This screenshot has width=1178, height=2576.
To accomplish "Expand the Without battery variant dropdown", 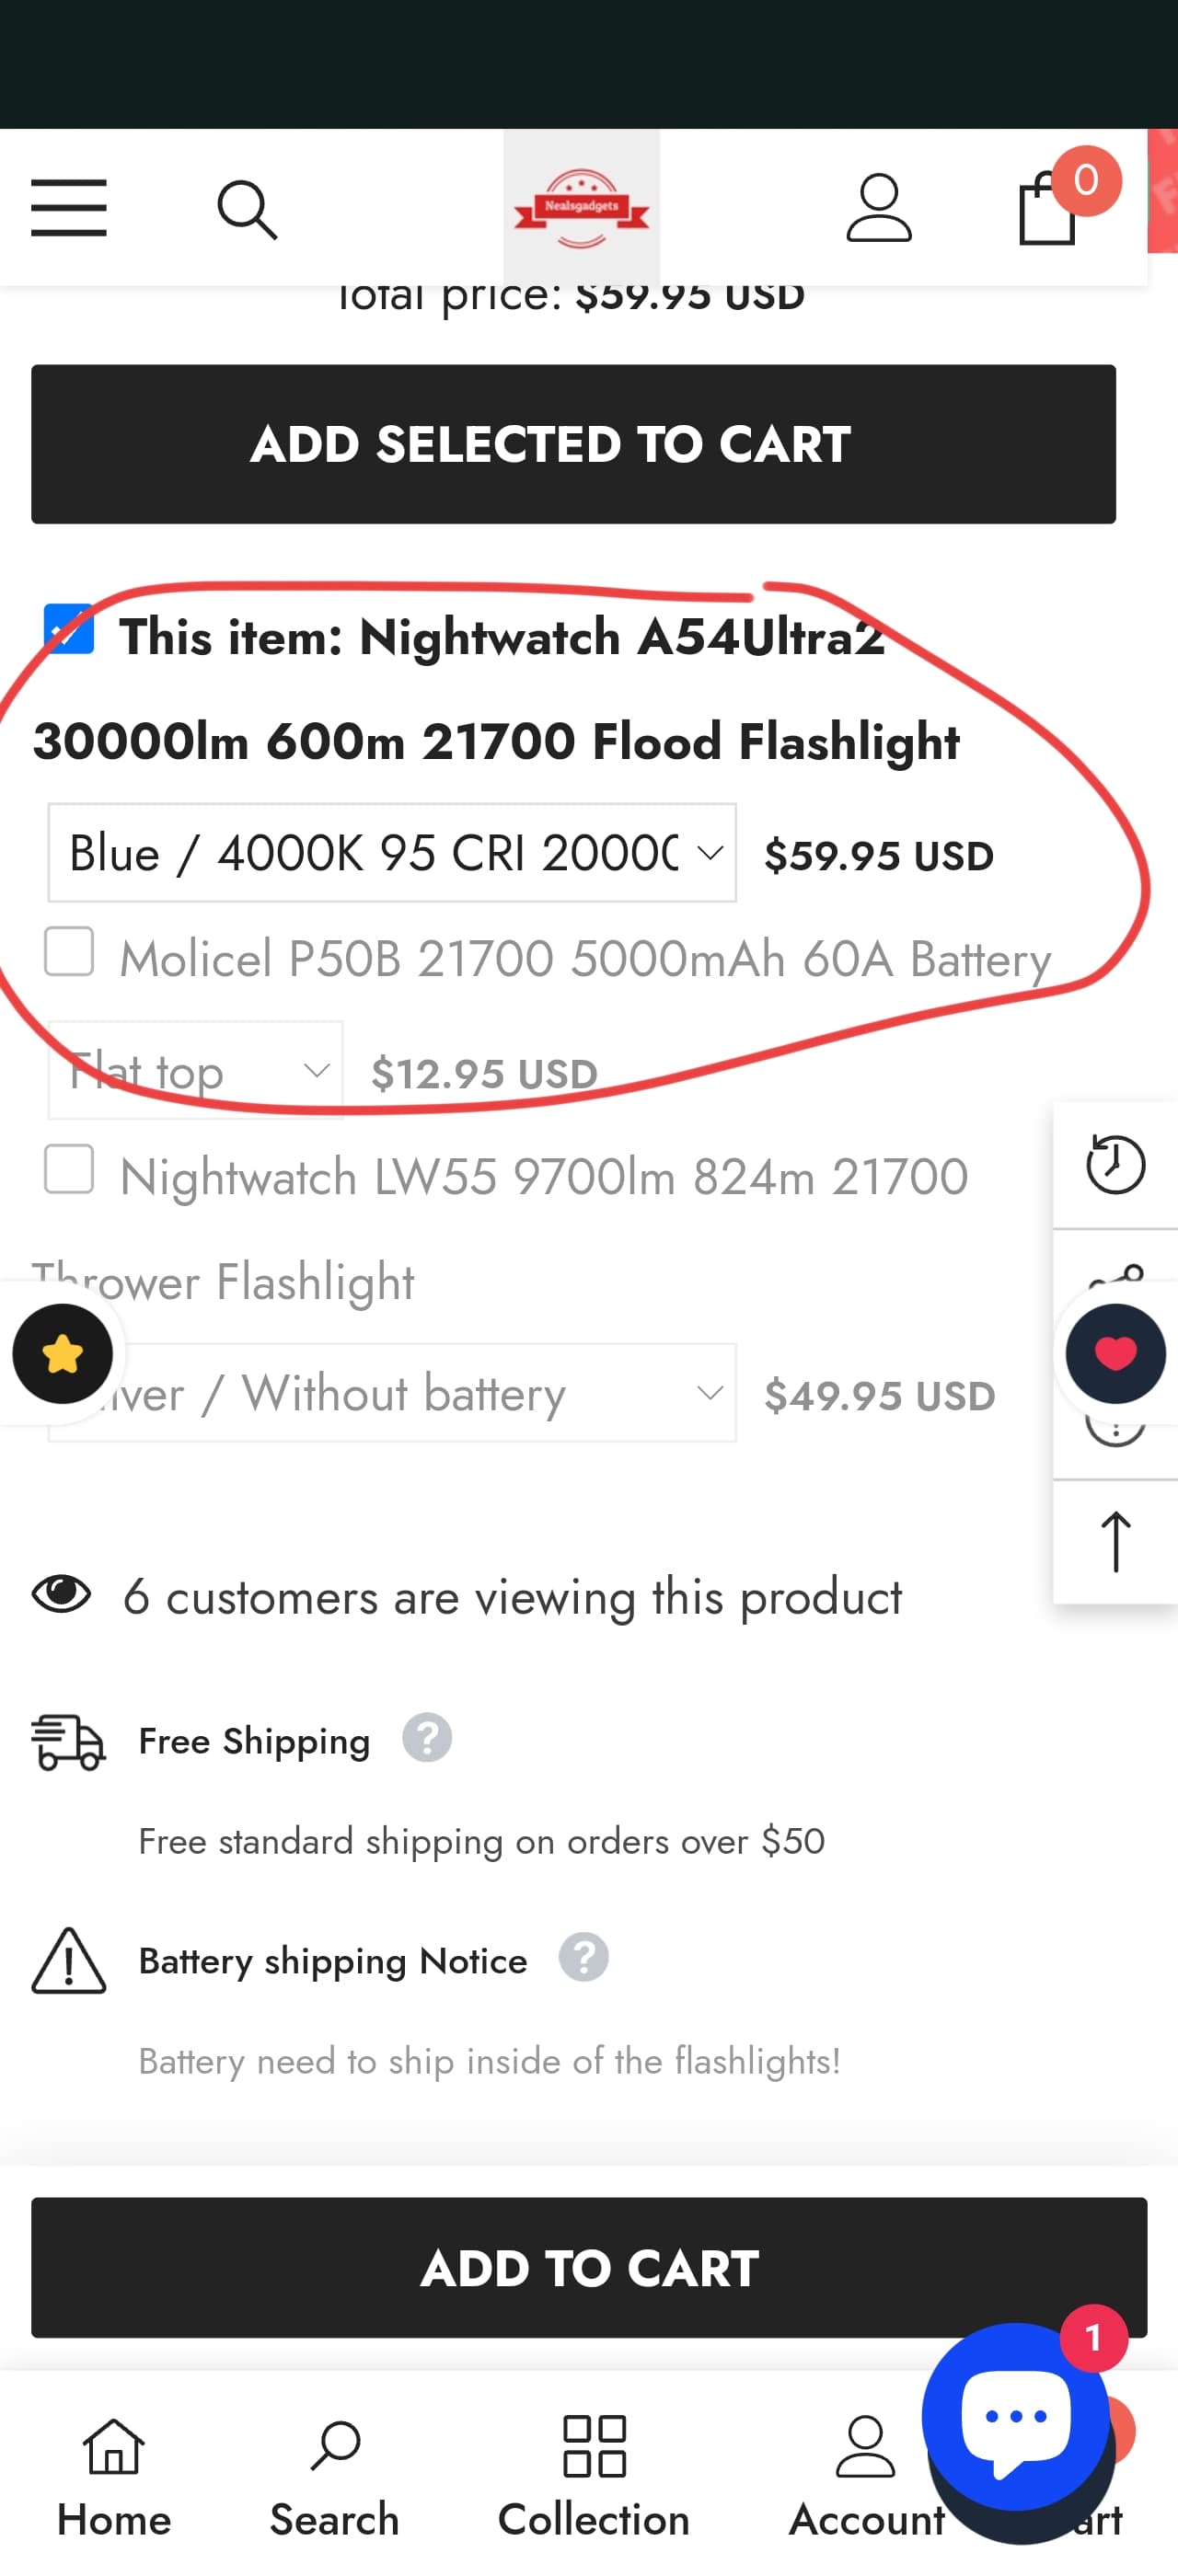I will pos(392,1393).
